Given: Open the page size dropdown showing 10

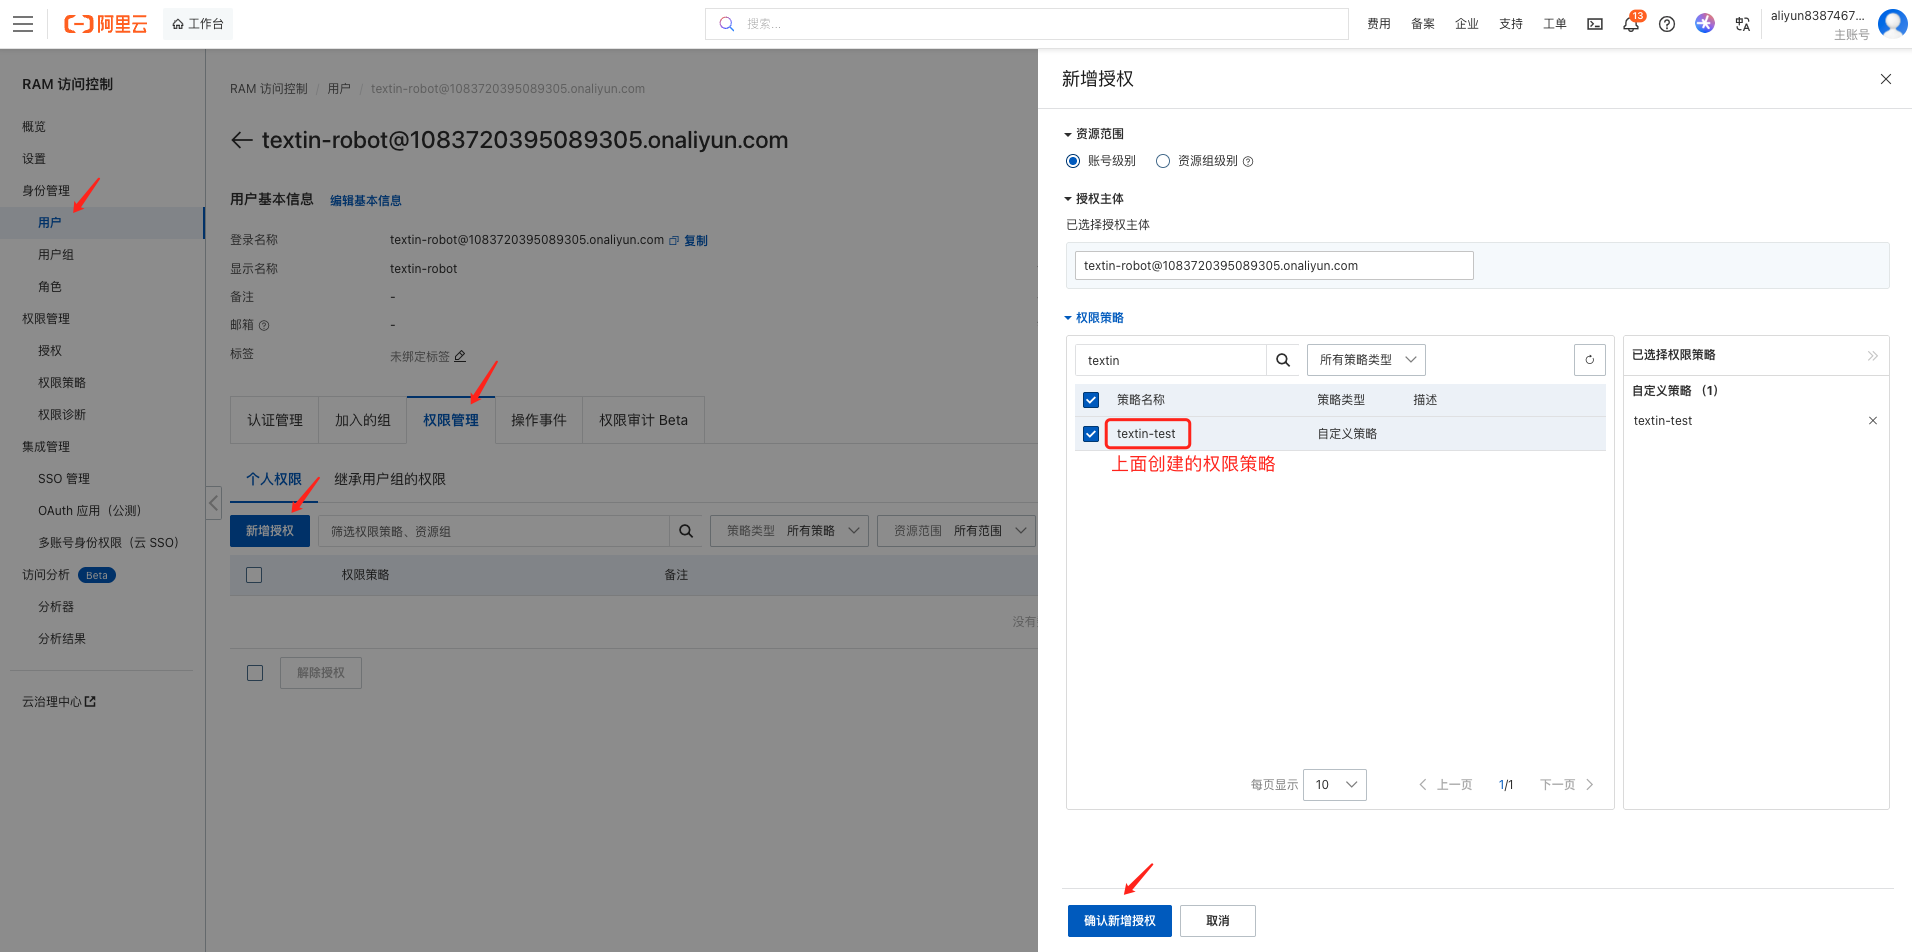Looking at the screenshot, I should click(1334, 785).
